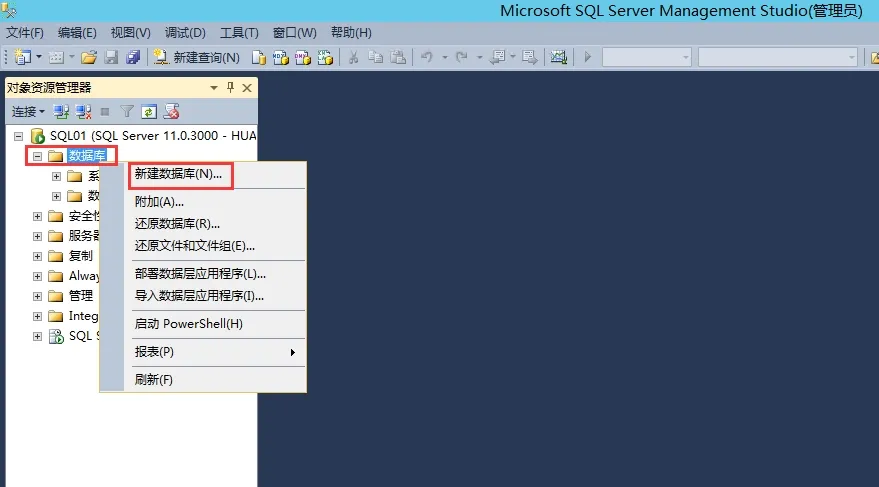Select the 数据库 folder in tree

click(x=87, y=156)
